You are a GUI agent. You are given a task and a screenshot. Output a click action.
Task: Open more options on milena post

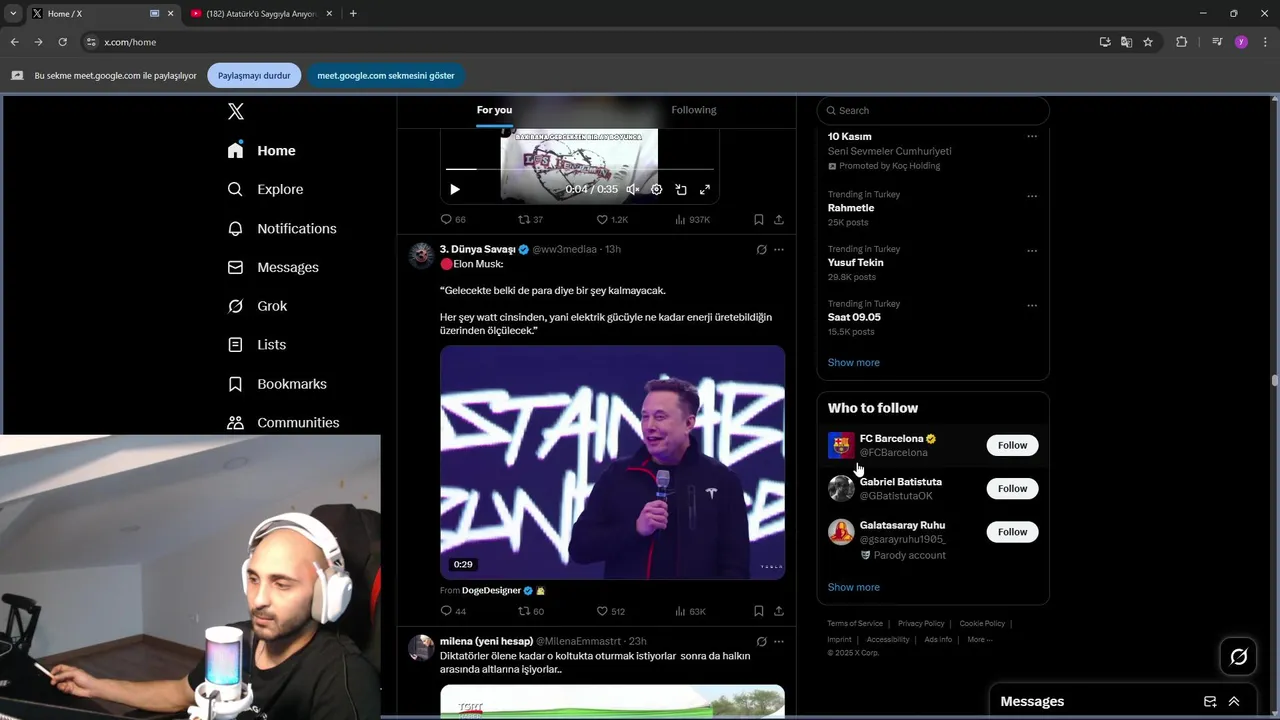pos(779,641)
